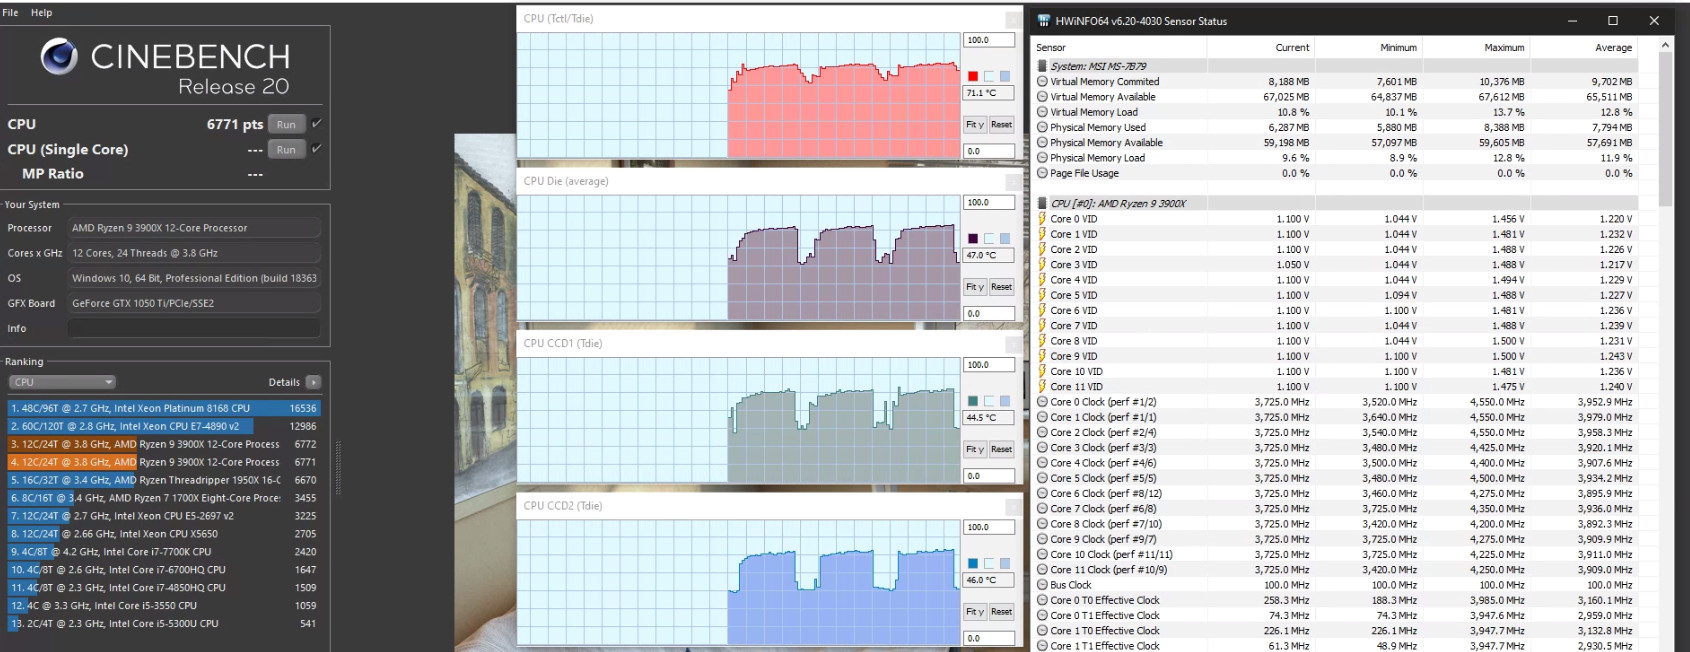Pick the blue line swatch in CPU CCD2 graph
This screenshot has width=1690, height=652.
click(x=973, y=563)
